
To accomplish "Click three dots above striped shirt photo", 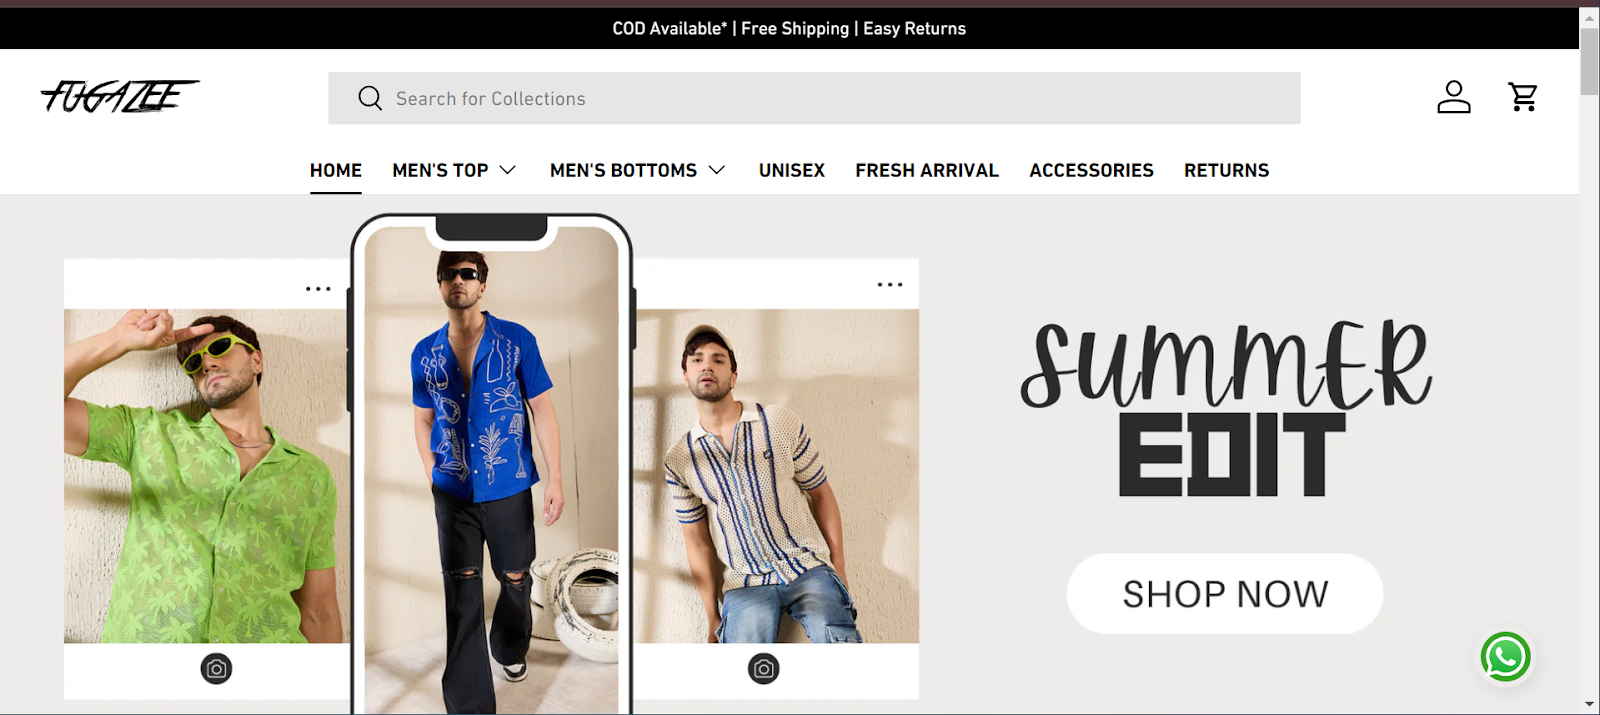I will point(889,285).
